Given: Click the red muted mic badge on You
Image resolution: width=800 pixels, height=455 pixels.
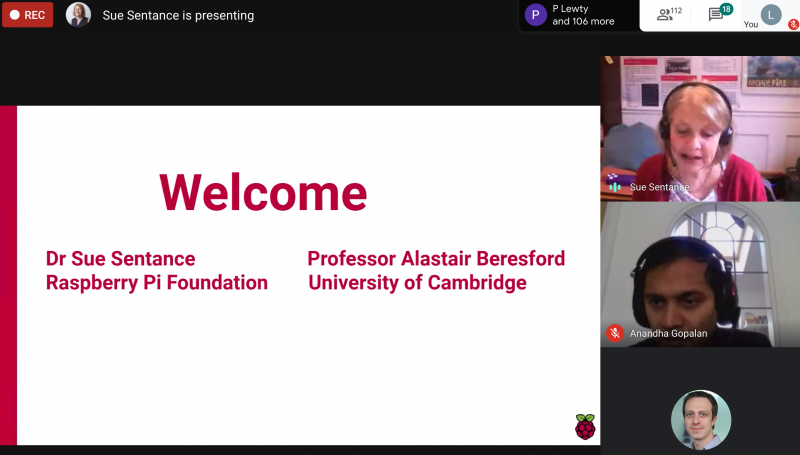Looking at the screenshot, I should (x=793, y=24).
